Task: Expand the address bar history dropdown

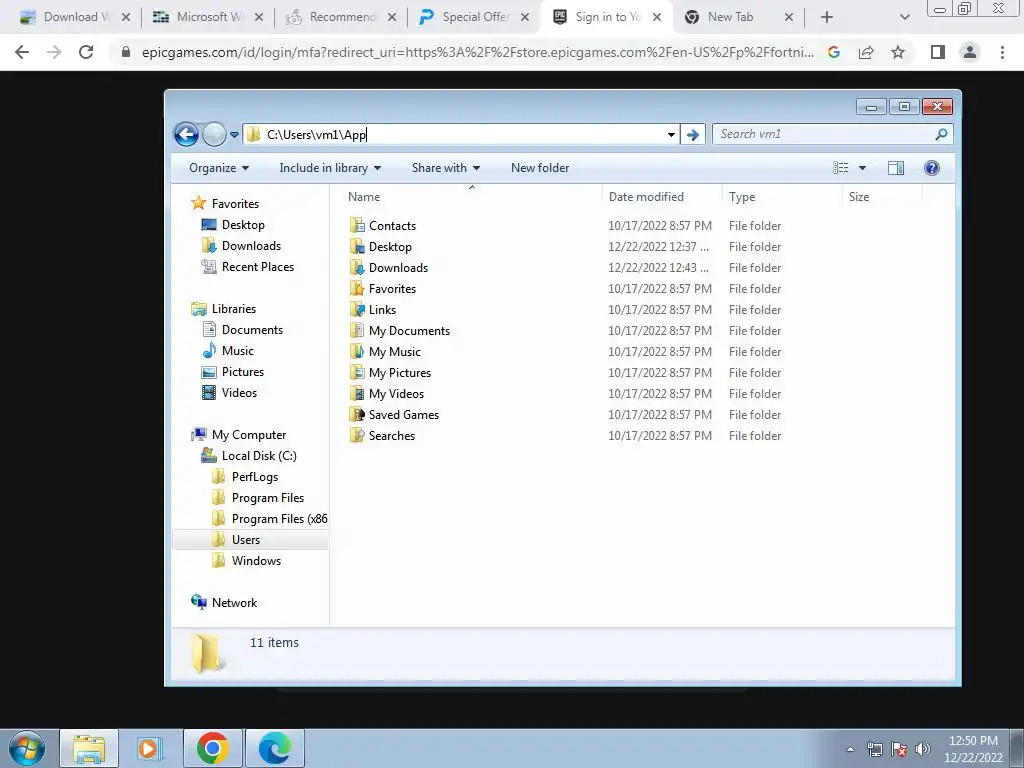Action: (x=671, y=135)
